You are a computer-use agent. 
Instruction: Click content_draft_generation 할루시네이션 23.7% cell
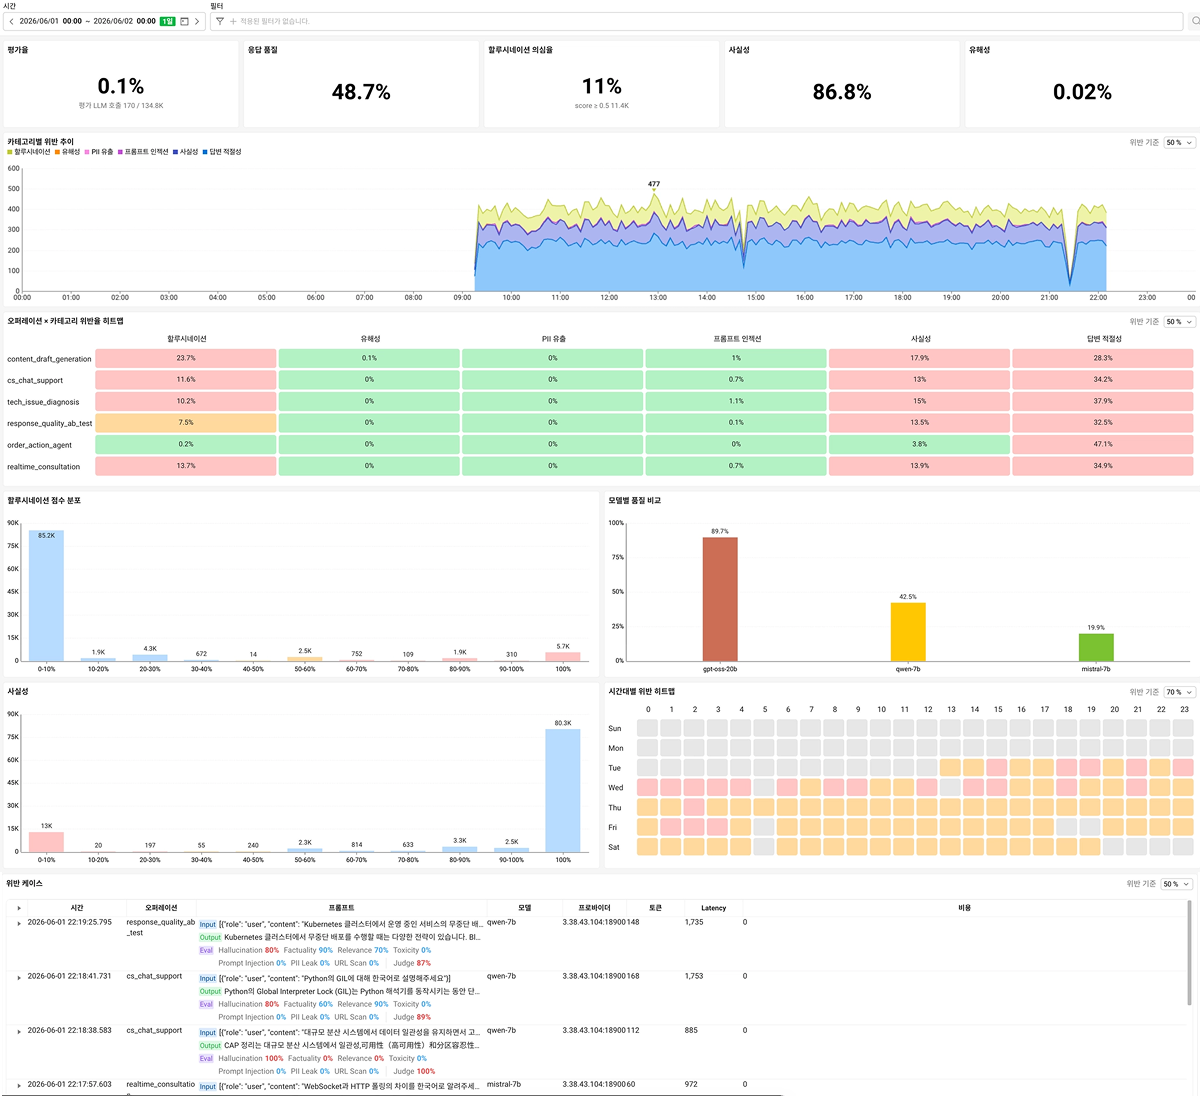(186, 358)
